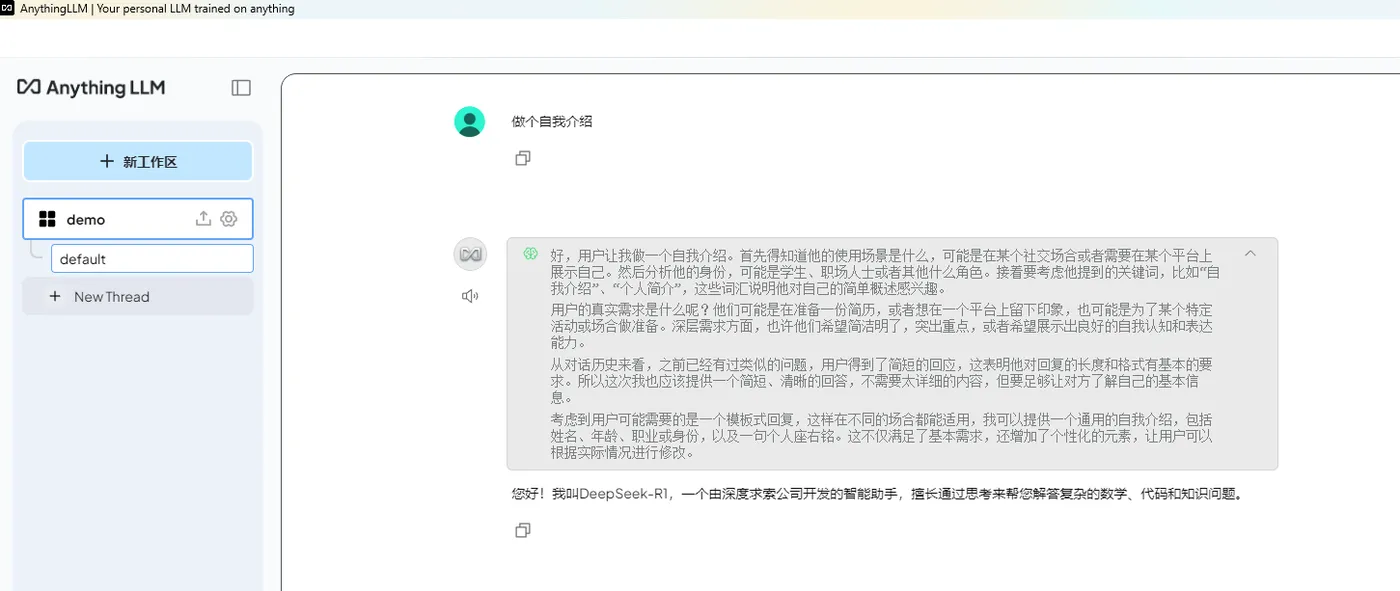Viewport: 1400px width, 591px height.
Task: Select the default thread
Action: pyautogui.click(x=152, y=259)
